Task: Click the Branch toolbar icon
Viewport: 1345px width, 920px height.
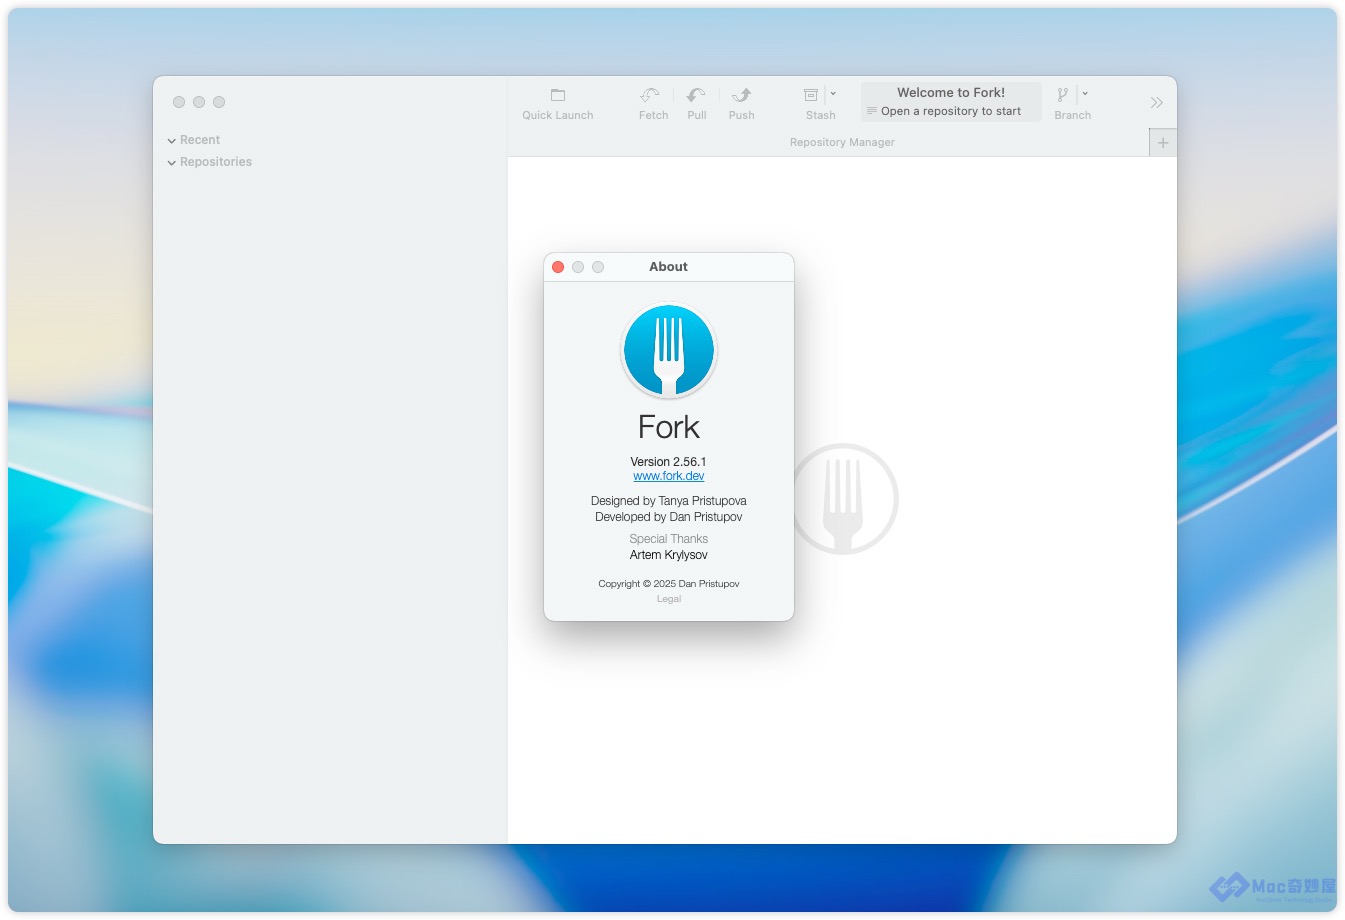Action: (1063, 95)
